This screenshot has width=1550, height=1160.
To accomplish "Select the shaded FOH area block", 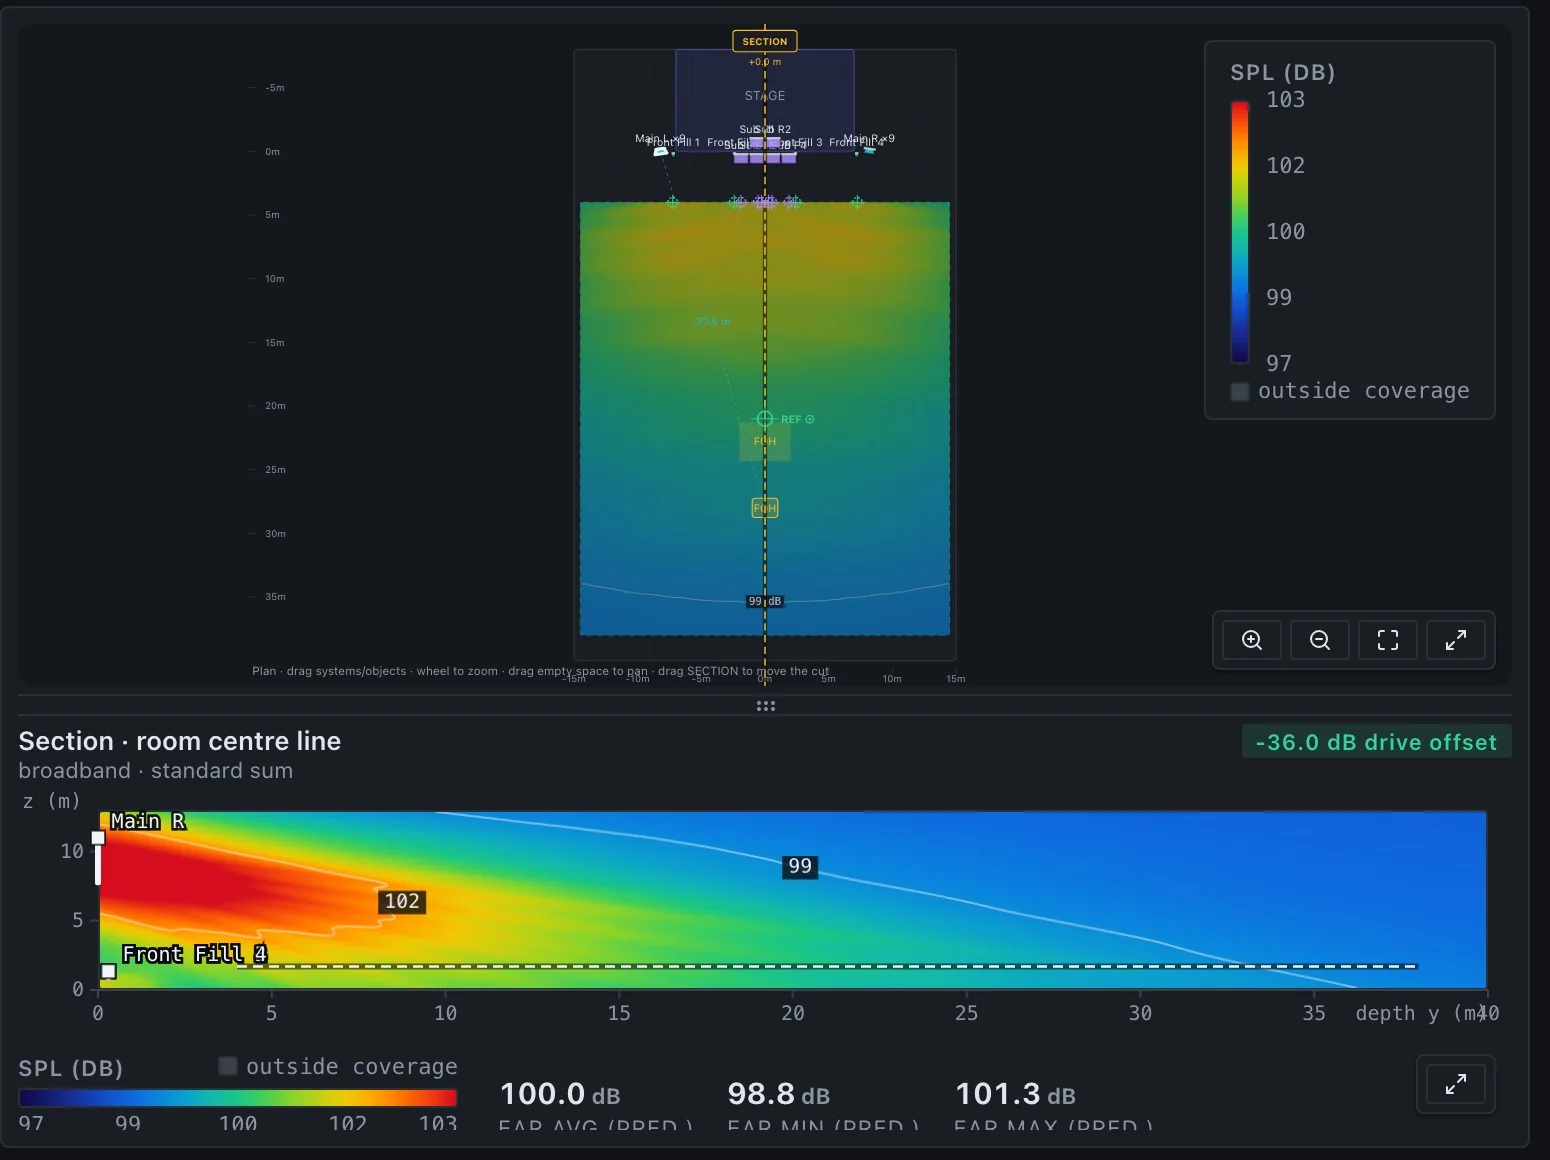I will [765, 441].
